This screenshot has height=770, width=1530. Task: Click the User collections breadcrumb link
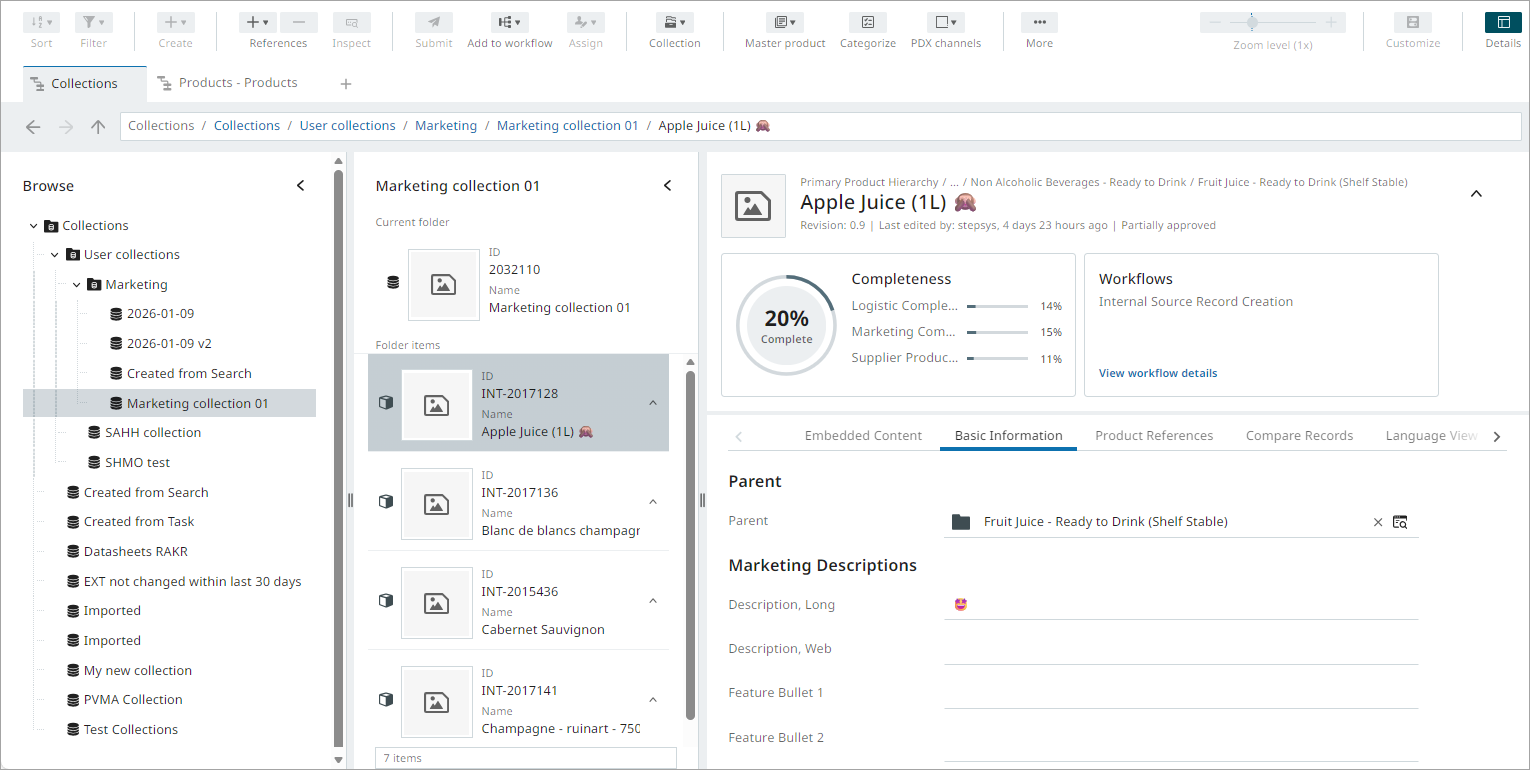(x=348, y=126)
